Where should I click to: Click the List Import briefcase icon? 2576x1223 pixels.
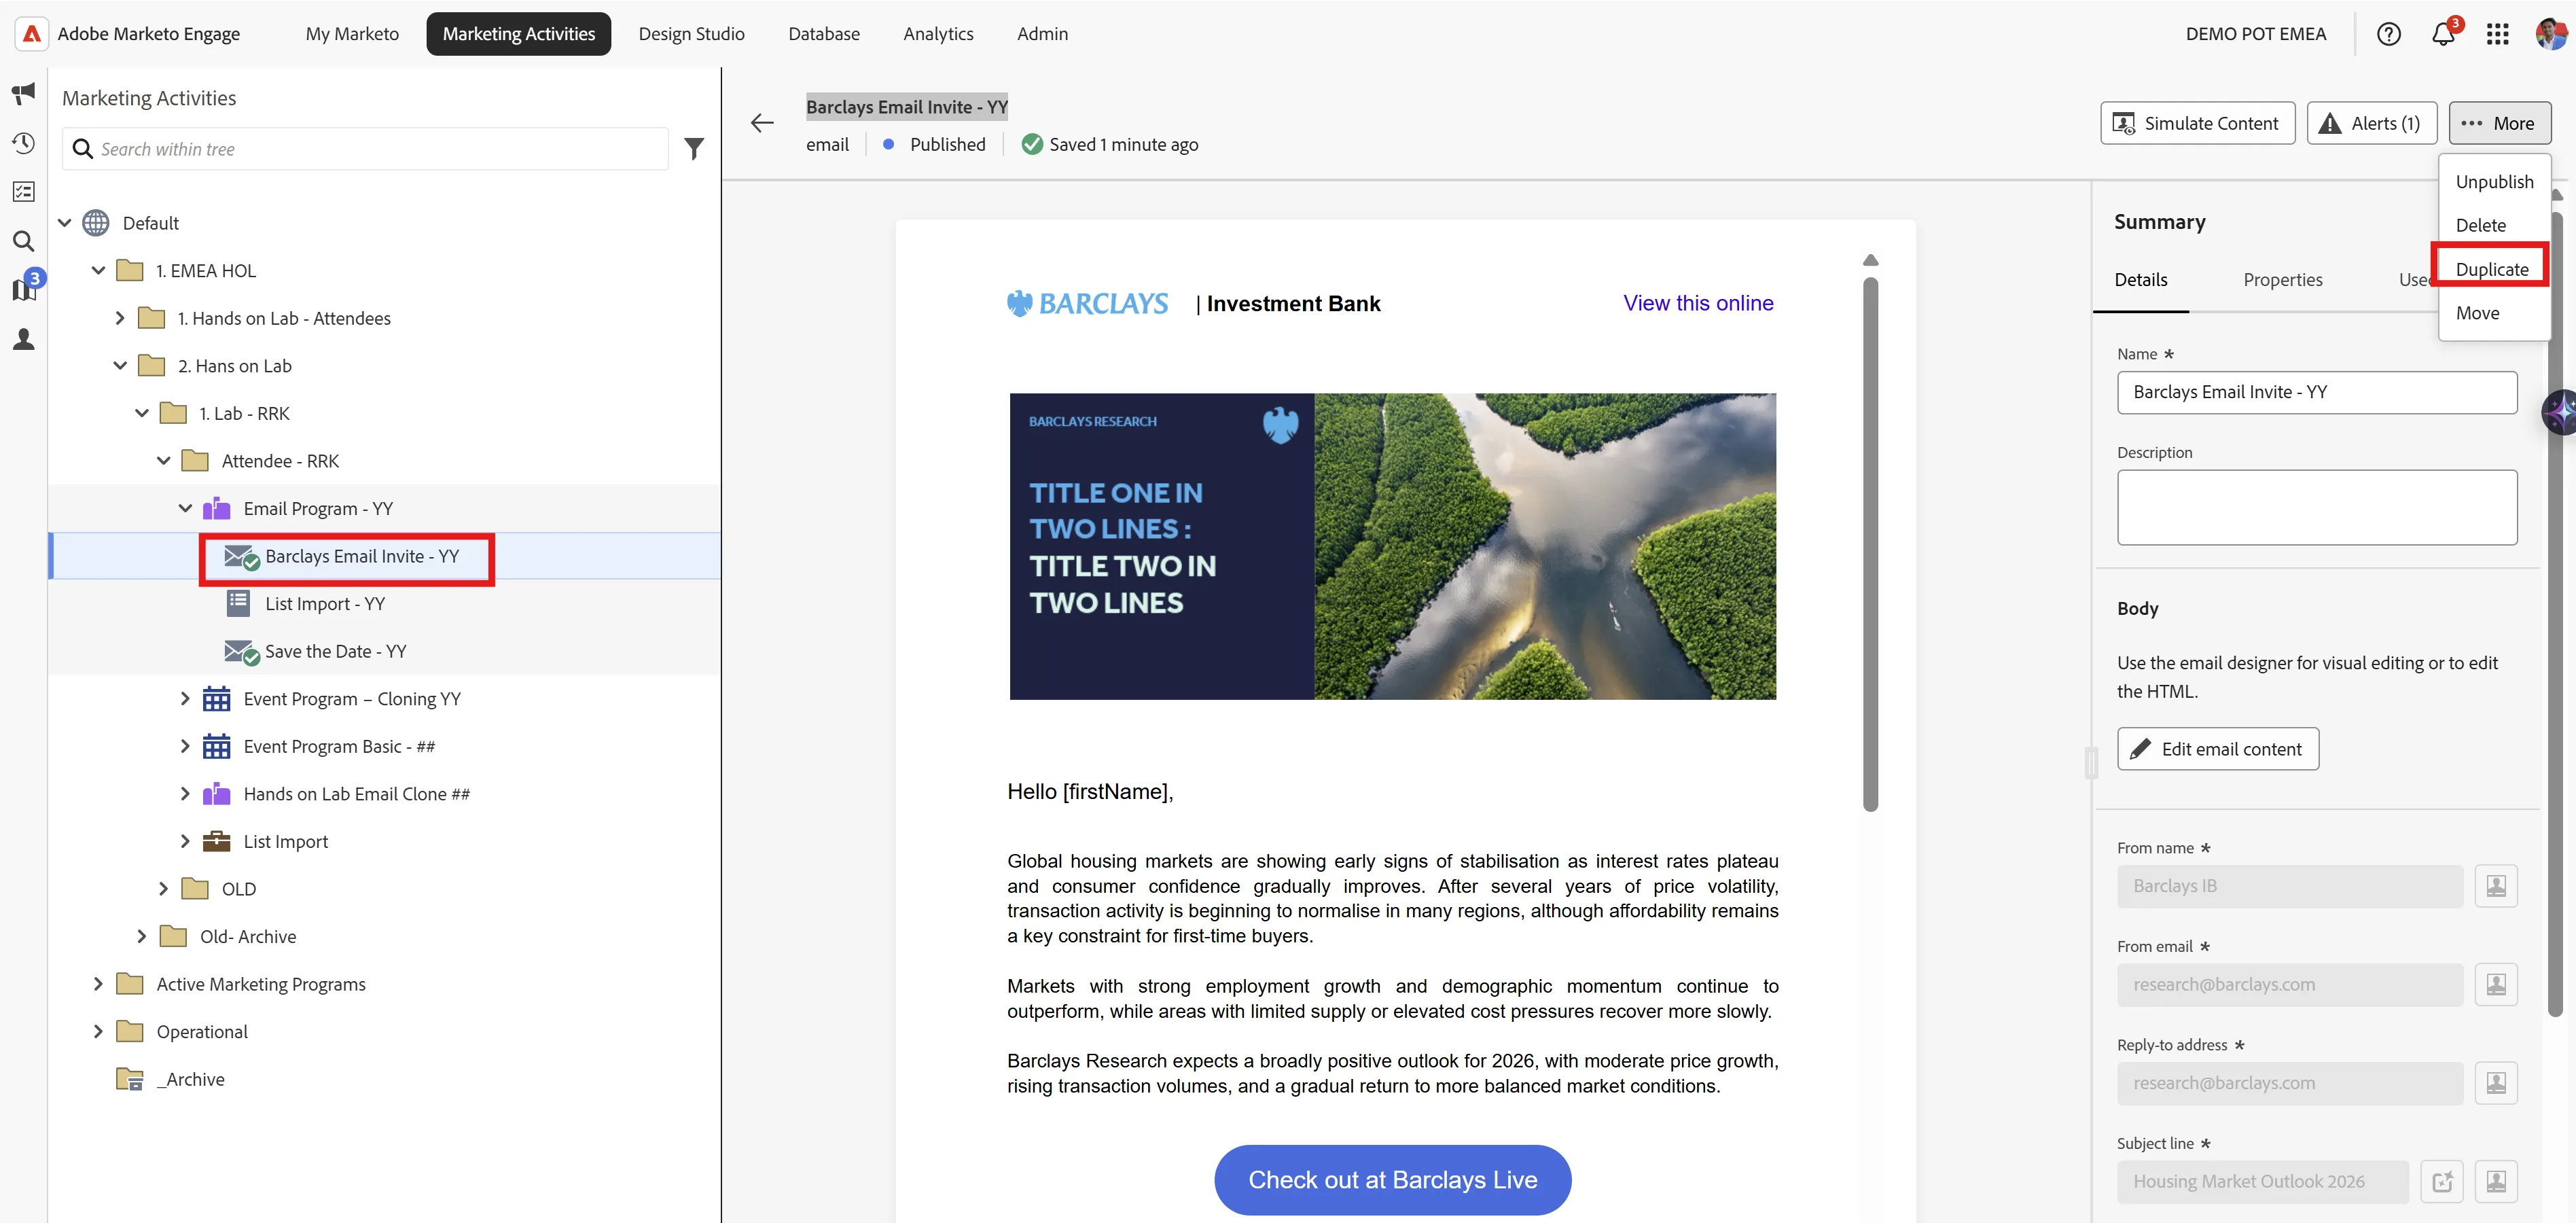click(217, 842)
